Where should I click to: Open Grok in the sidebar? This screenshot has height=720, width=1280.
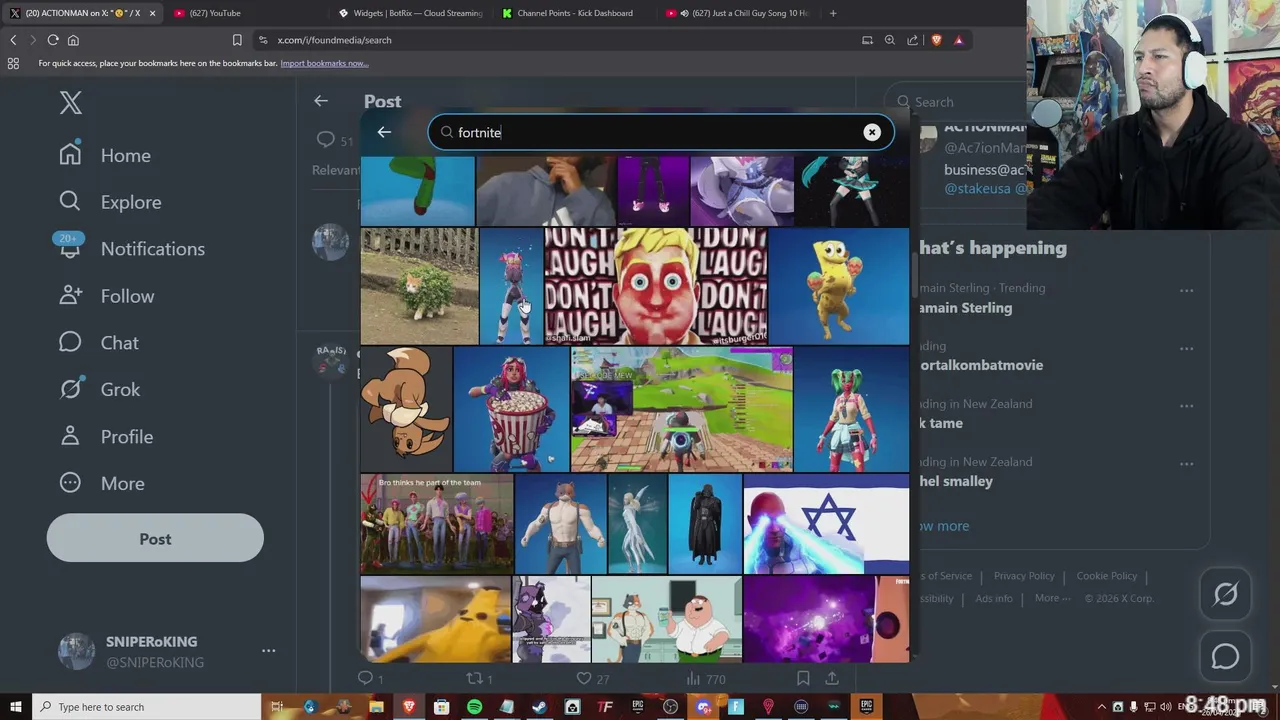pyautogui.click(x=99, y=389)
